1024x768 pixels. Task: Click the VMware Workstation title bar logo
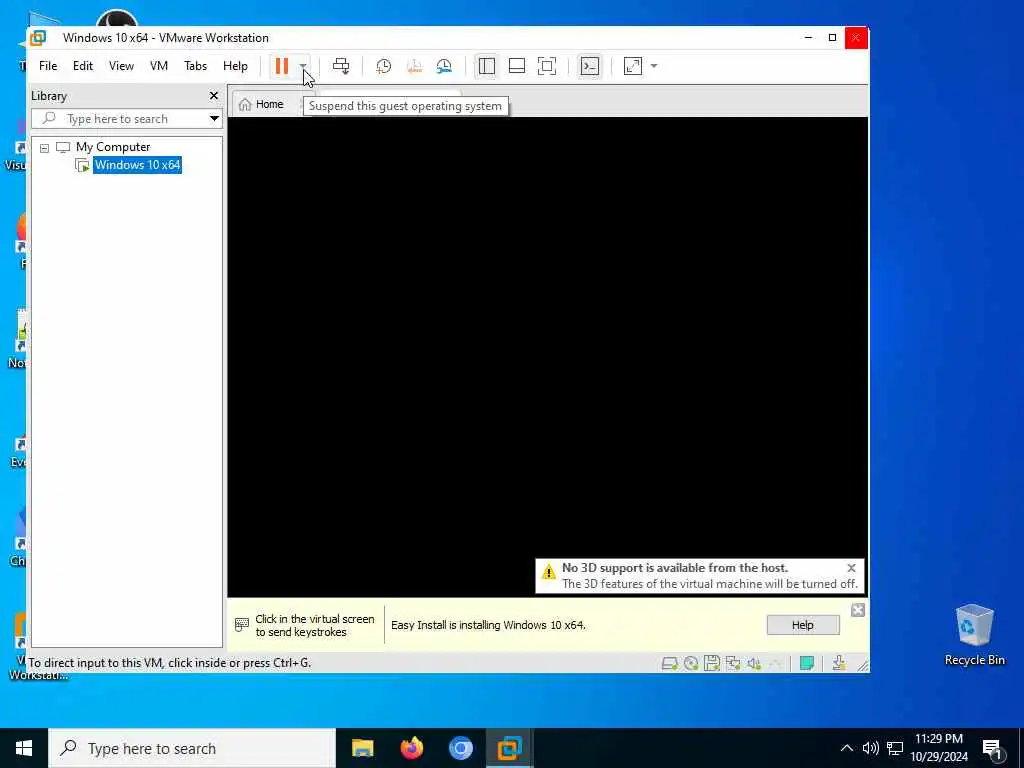pos(38,38)
